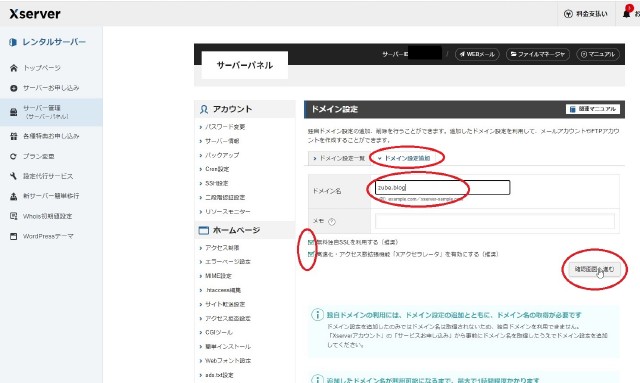Click the book icon in 関連マニュアル button
Viewport: 640px width, 383px height.
coord(572,109)
